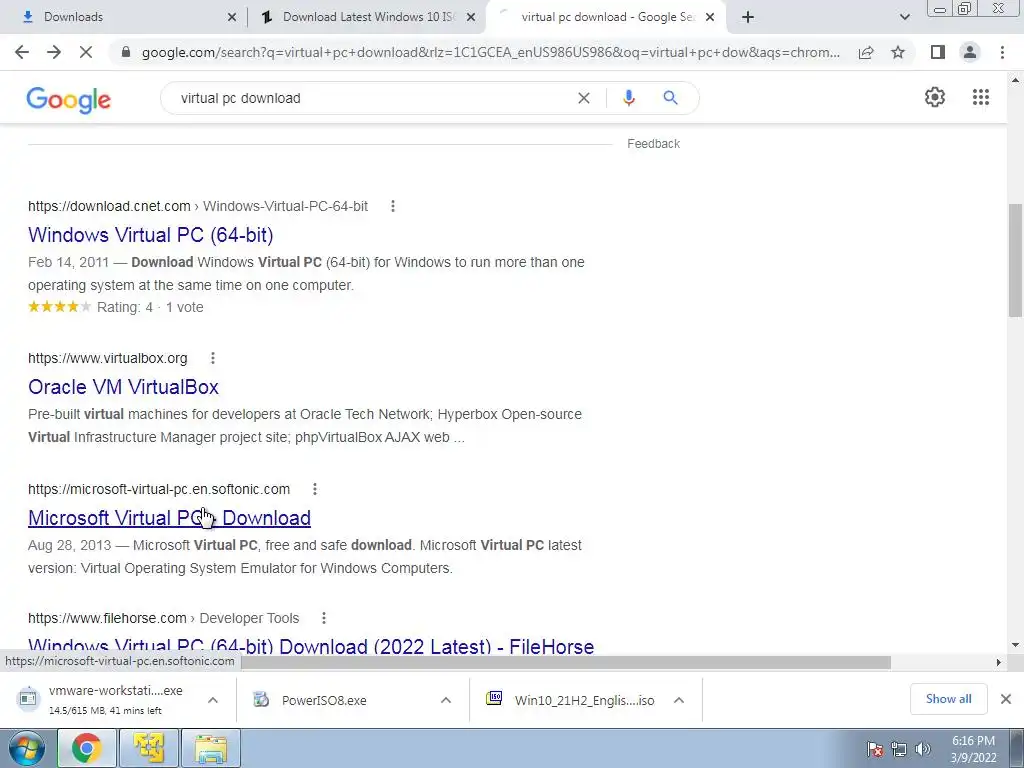Open Chrome from the taskbar
The height and width of the screenshot is (768, 1024).
pos(87,748)
